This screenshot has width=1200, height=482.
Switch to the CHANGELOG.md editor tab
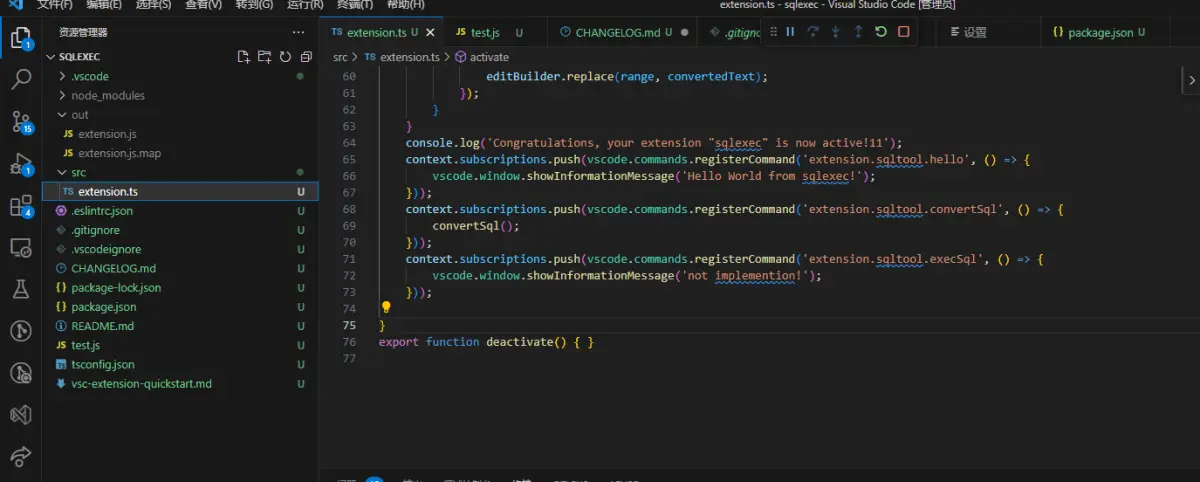pos(622,32)
